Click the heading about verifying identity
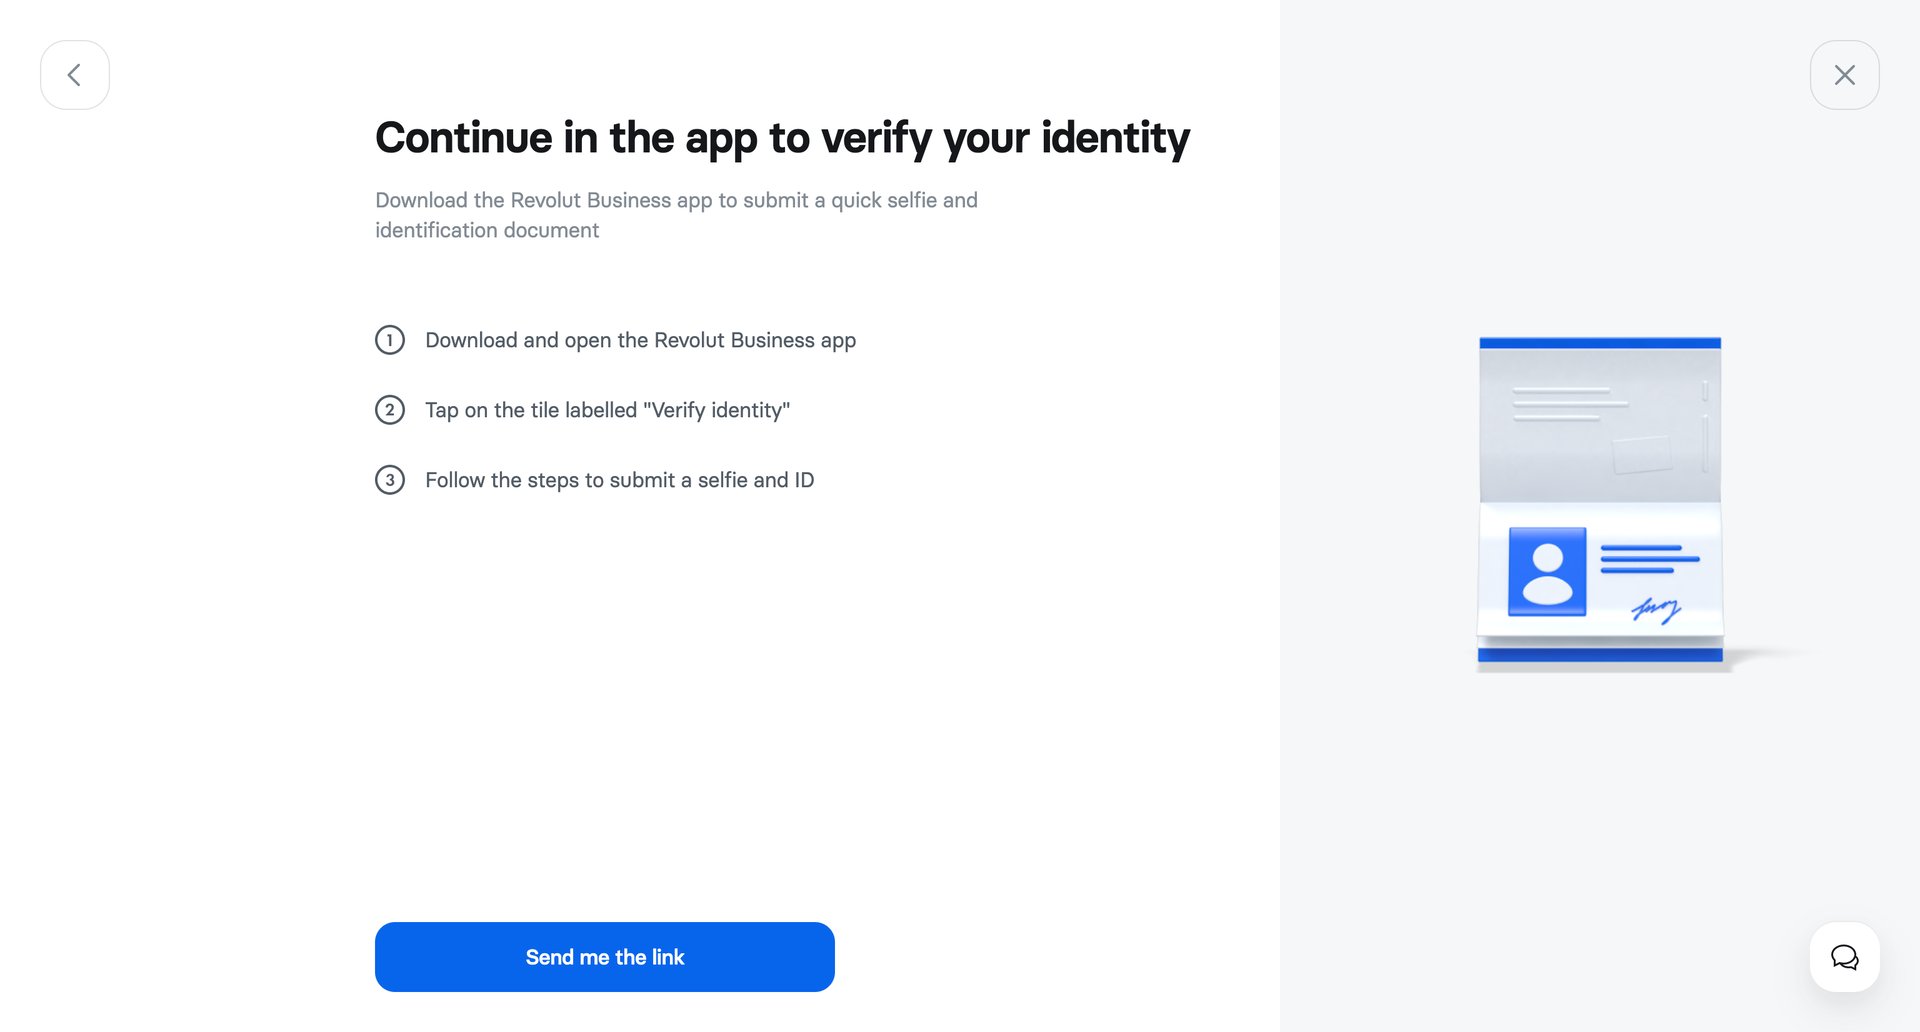Viewport: 1920px width, 1032px height. (x=781, y=138)
